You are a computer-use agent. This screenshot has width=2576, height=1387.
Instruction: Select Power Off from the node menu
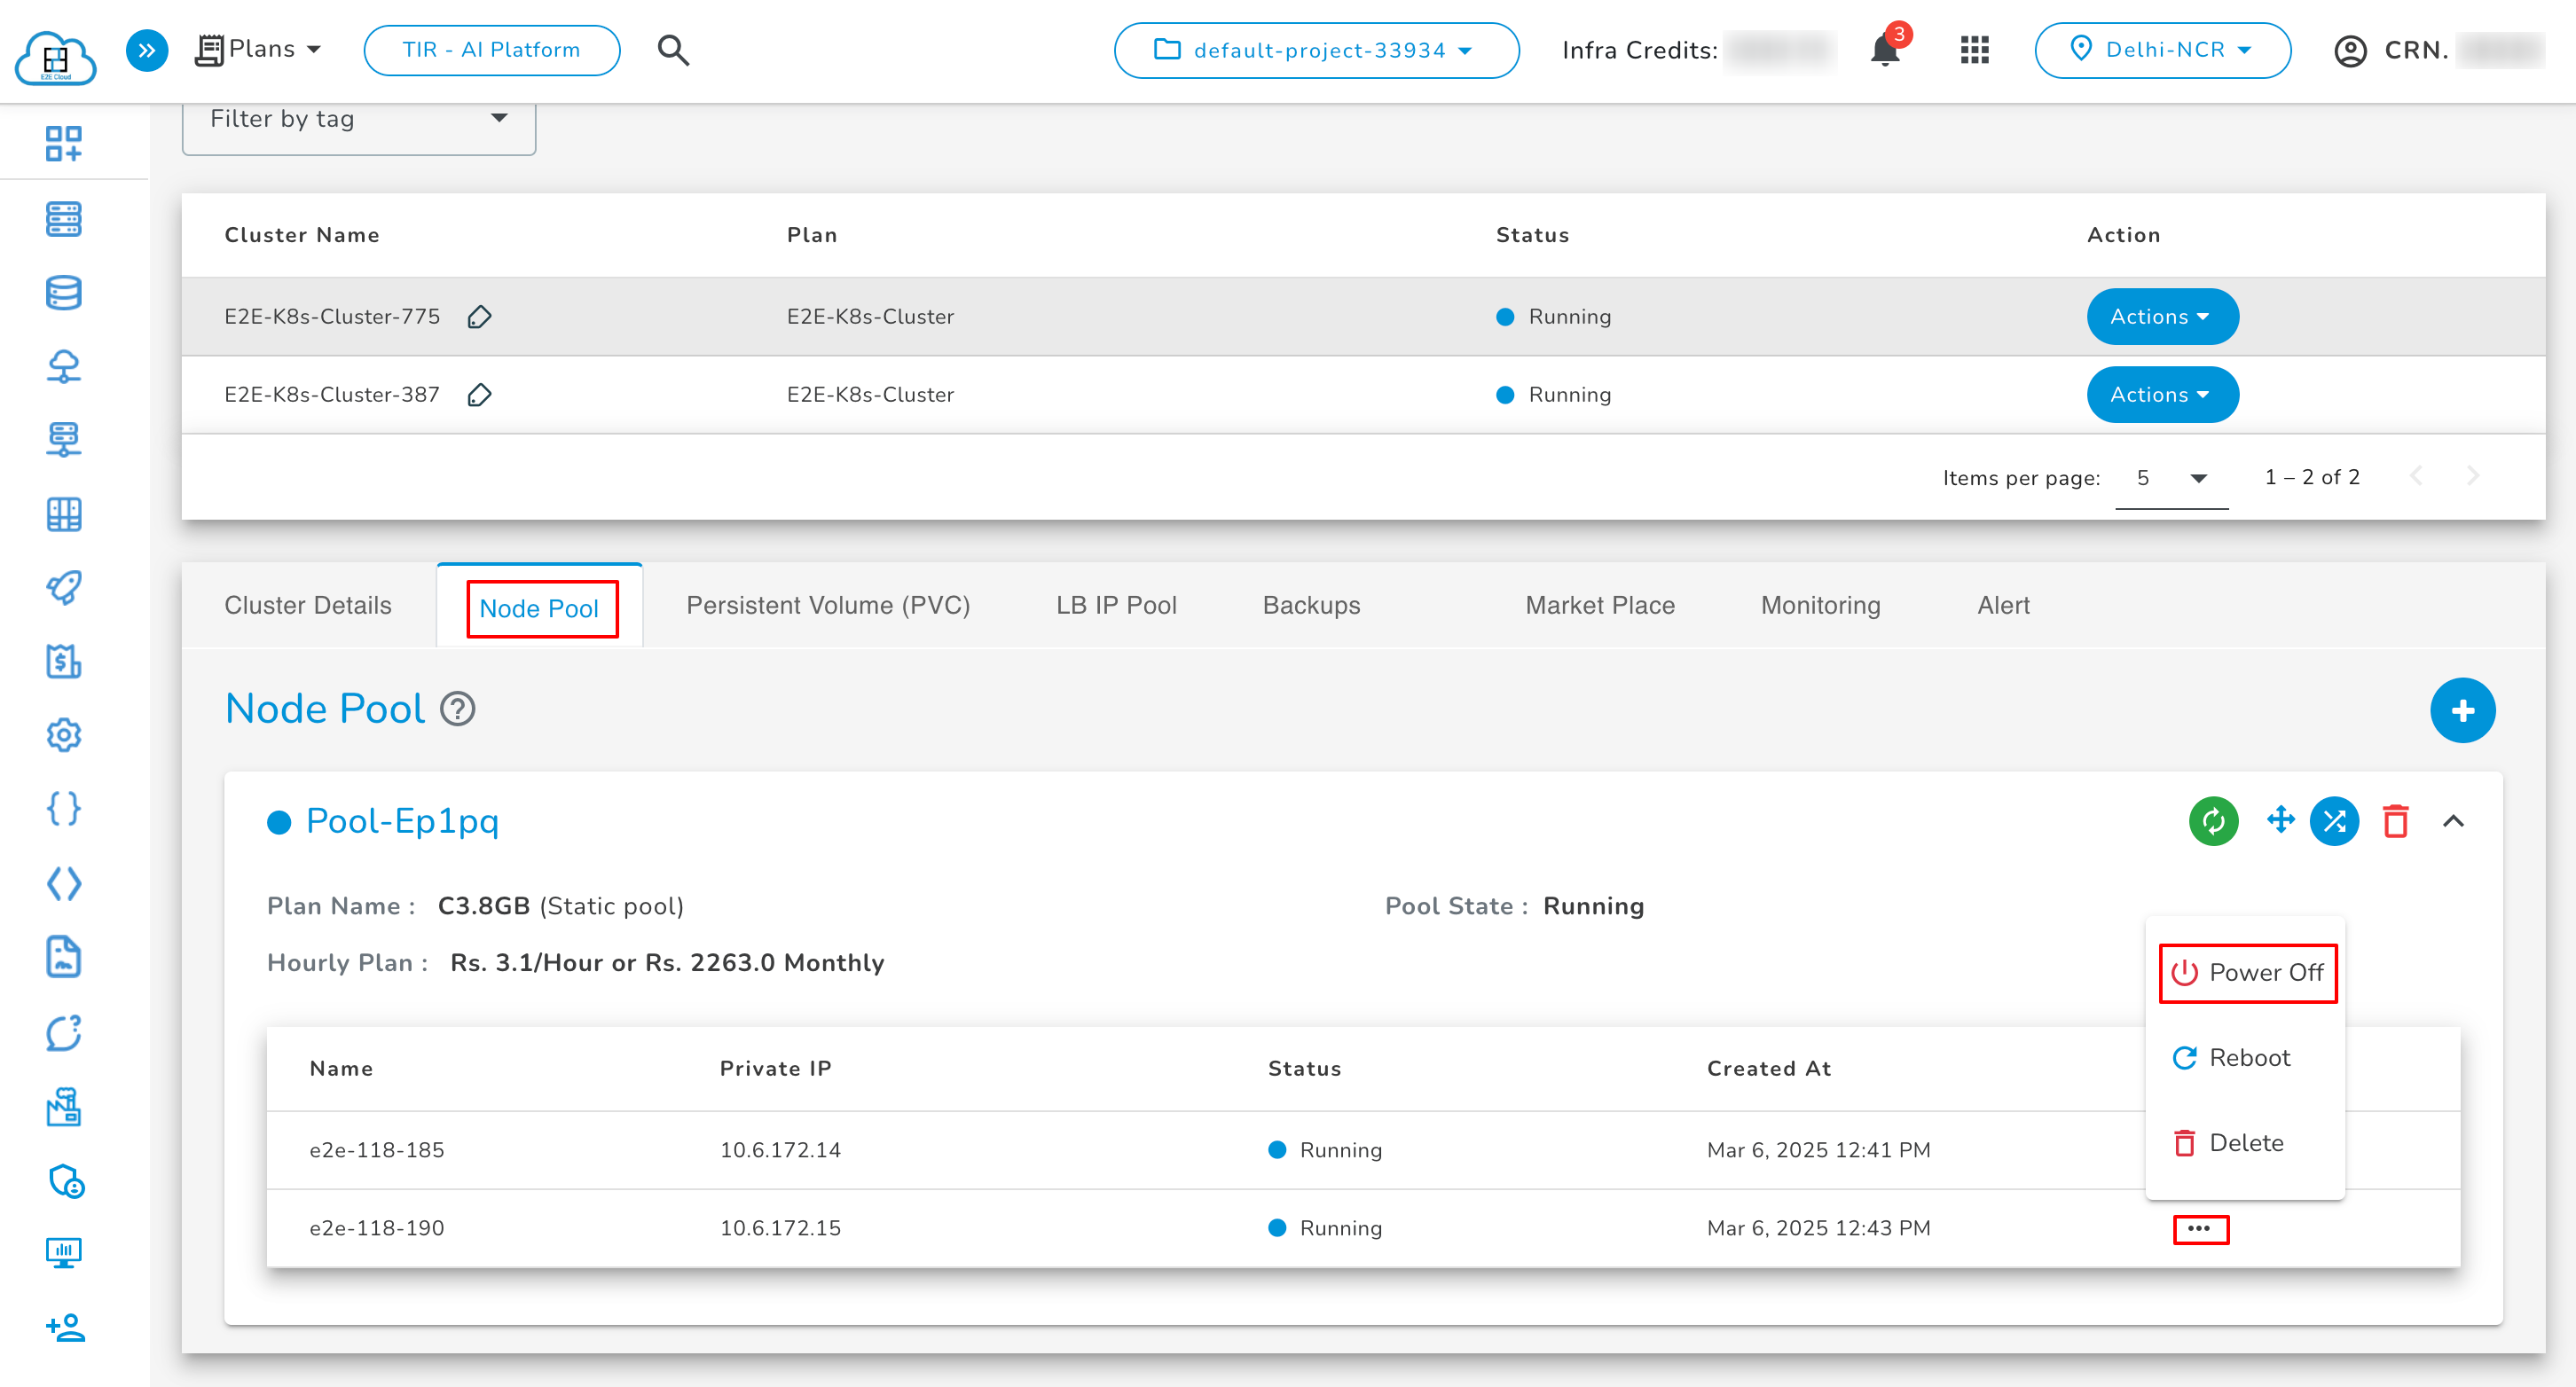coord(2247,972)
